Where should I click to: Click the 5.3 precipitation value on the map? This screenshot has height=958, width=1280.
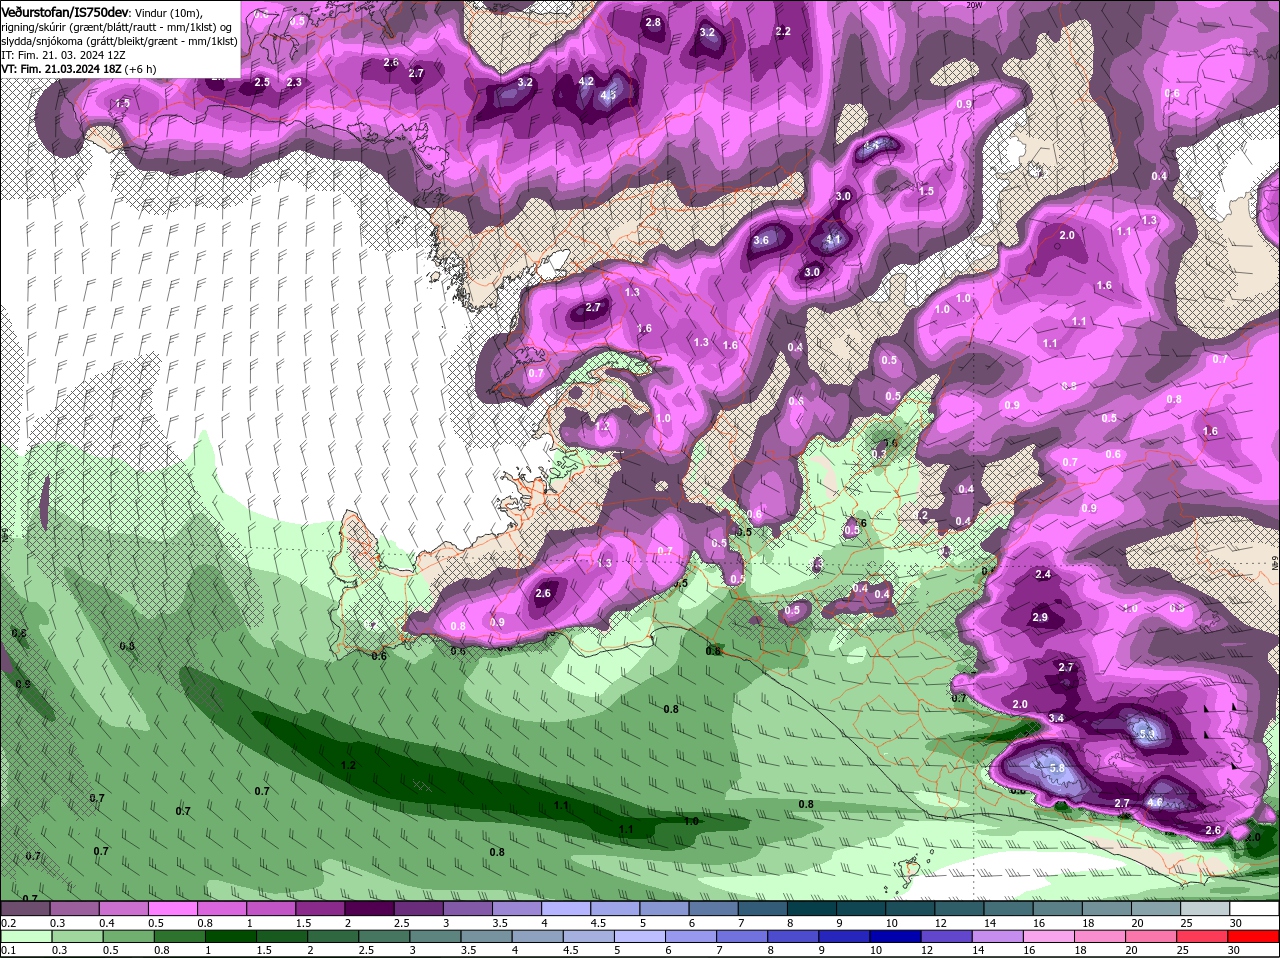1145,735
